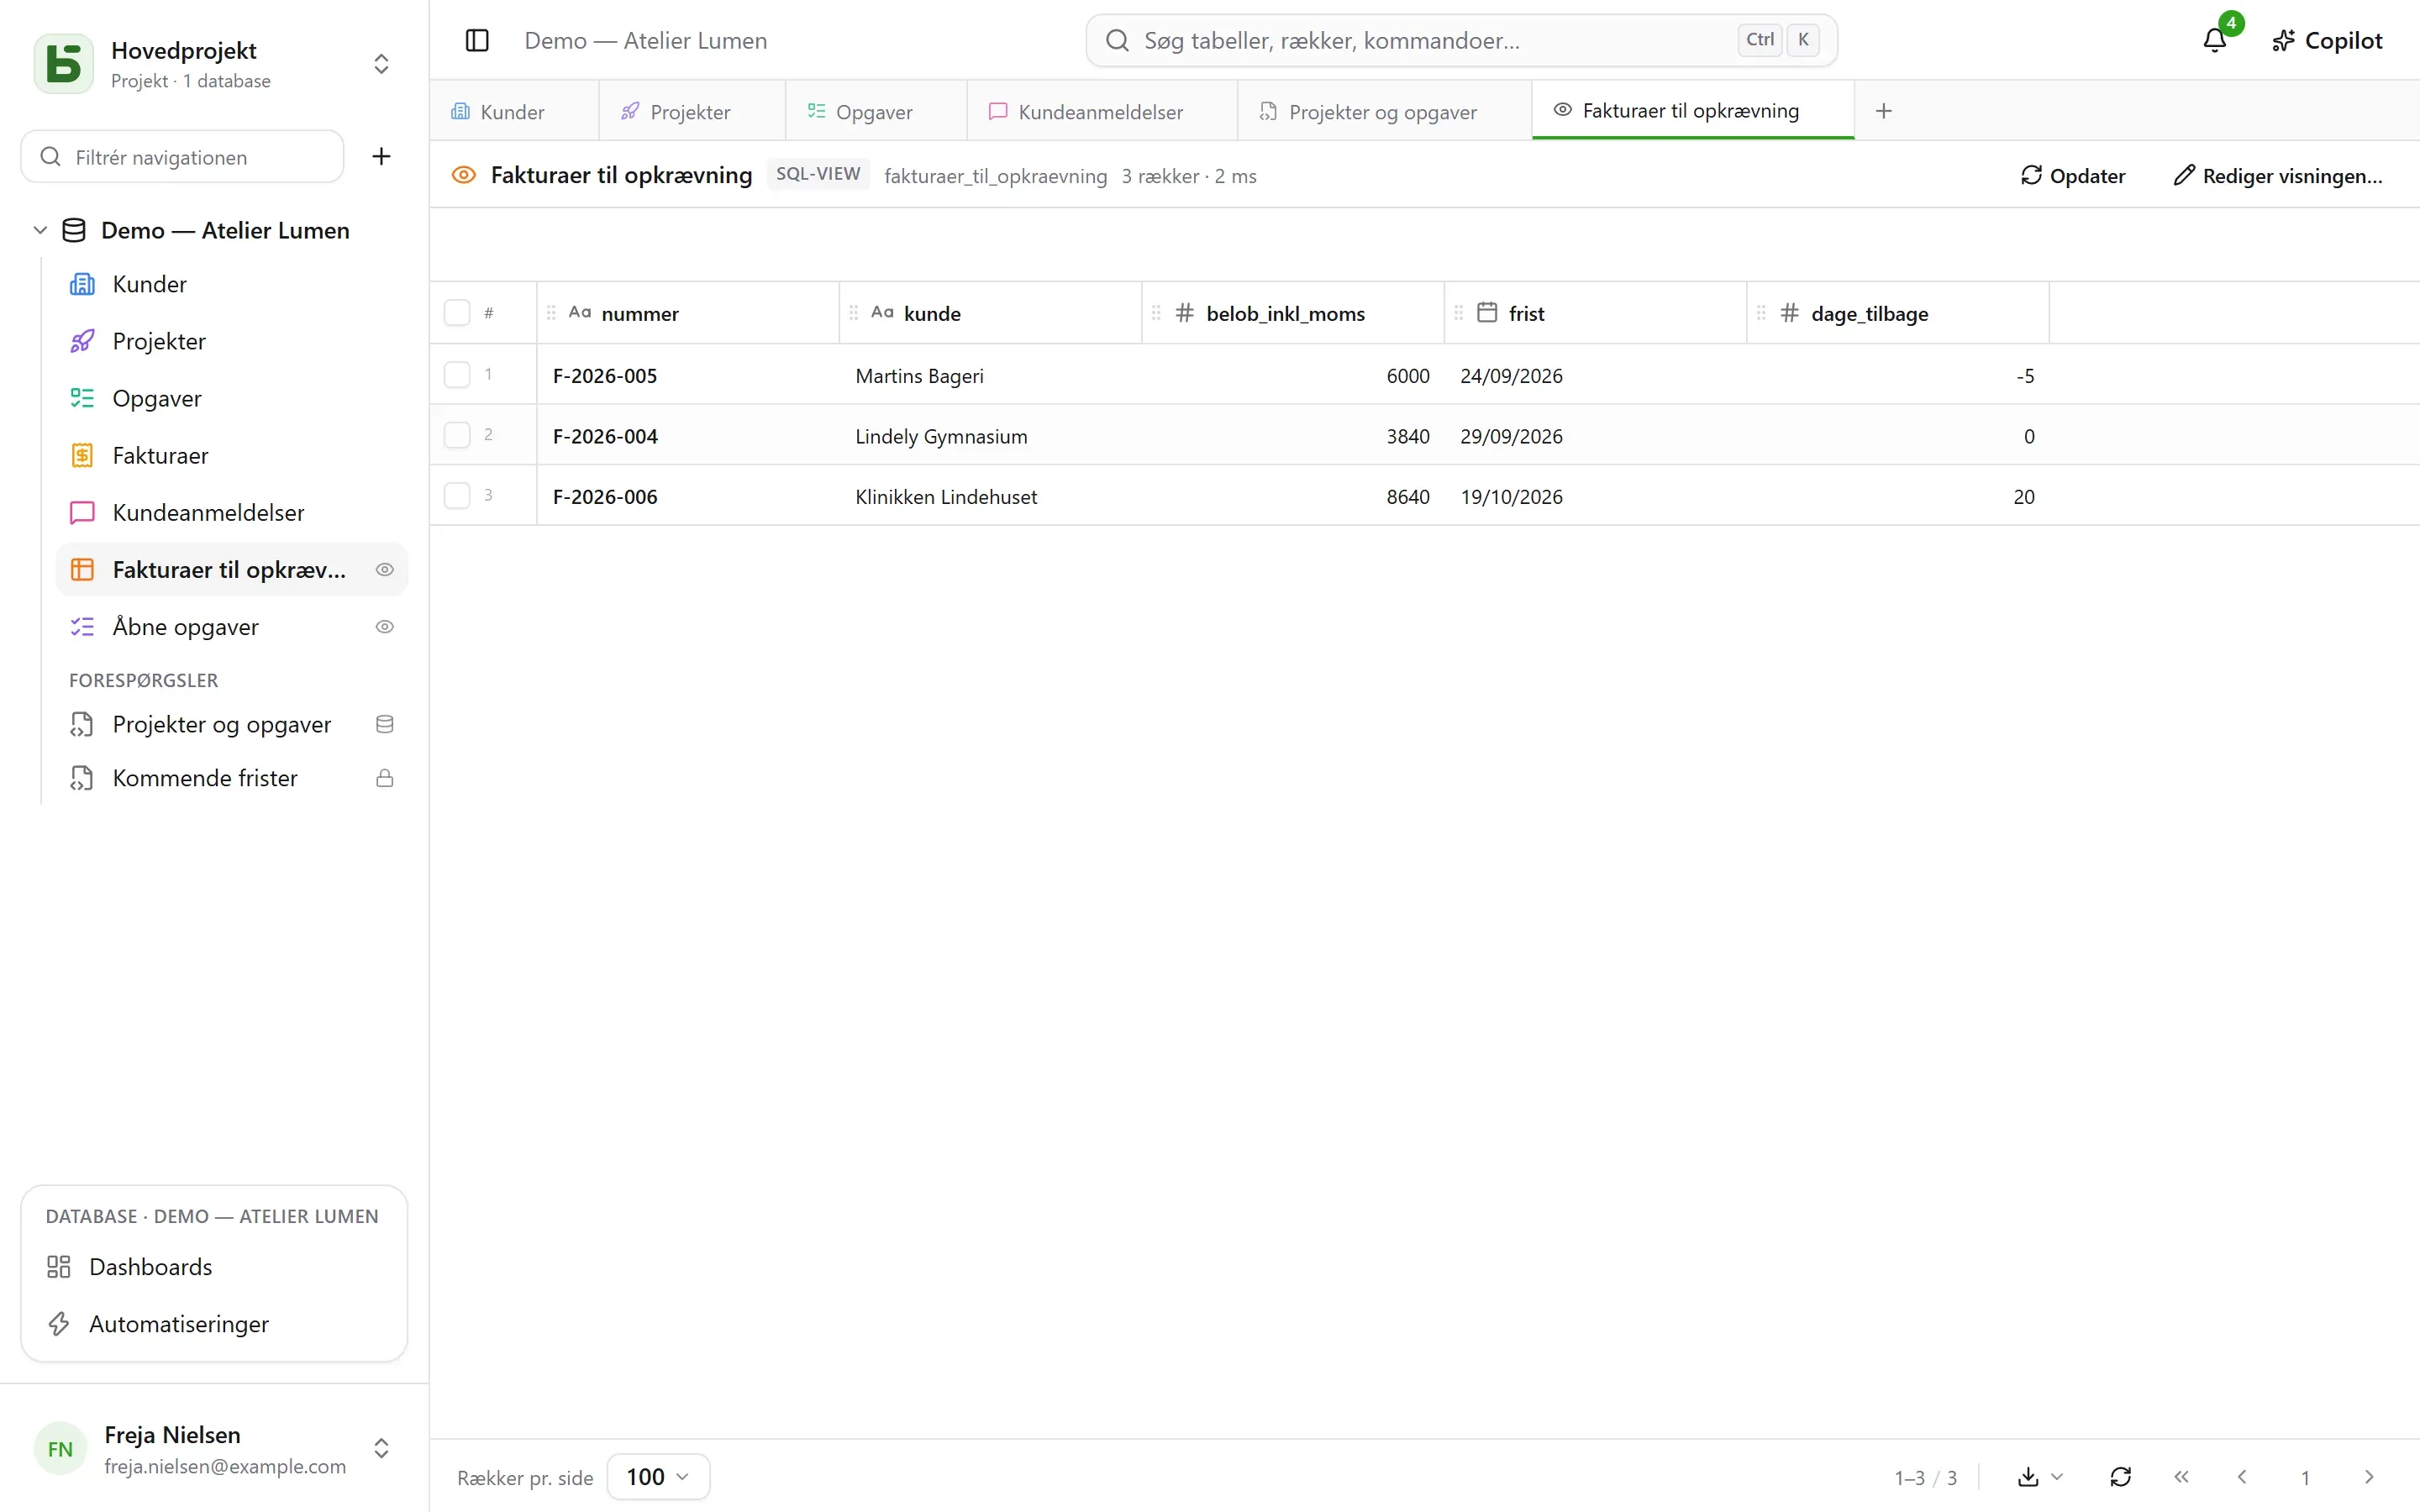Switch to the Projekter tab

691,111
